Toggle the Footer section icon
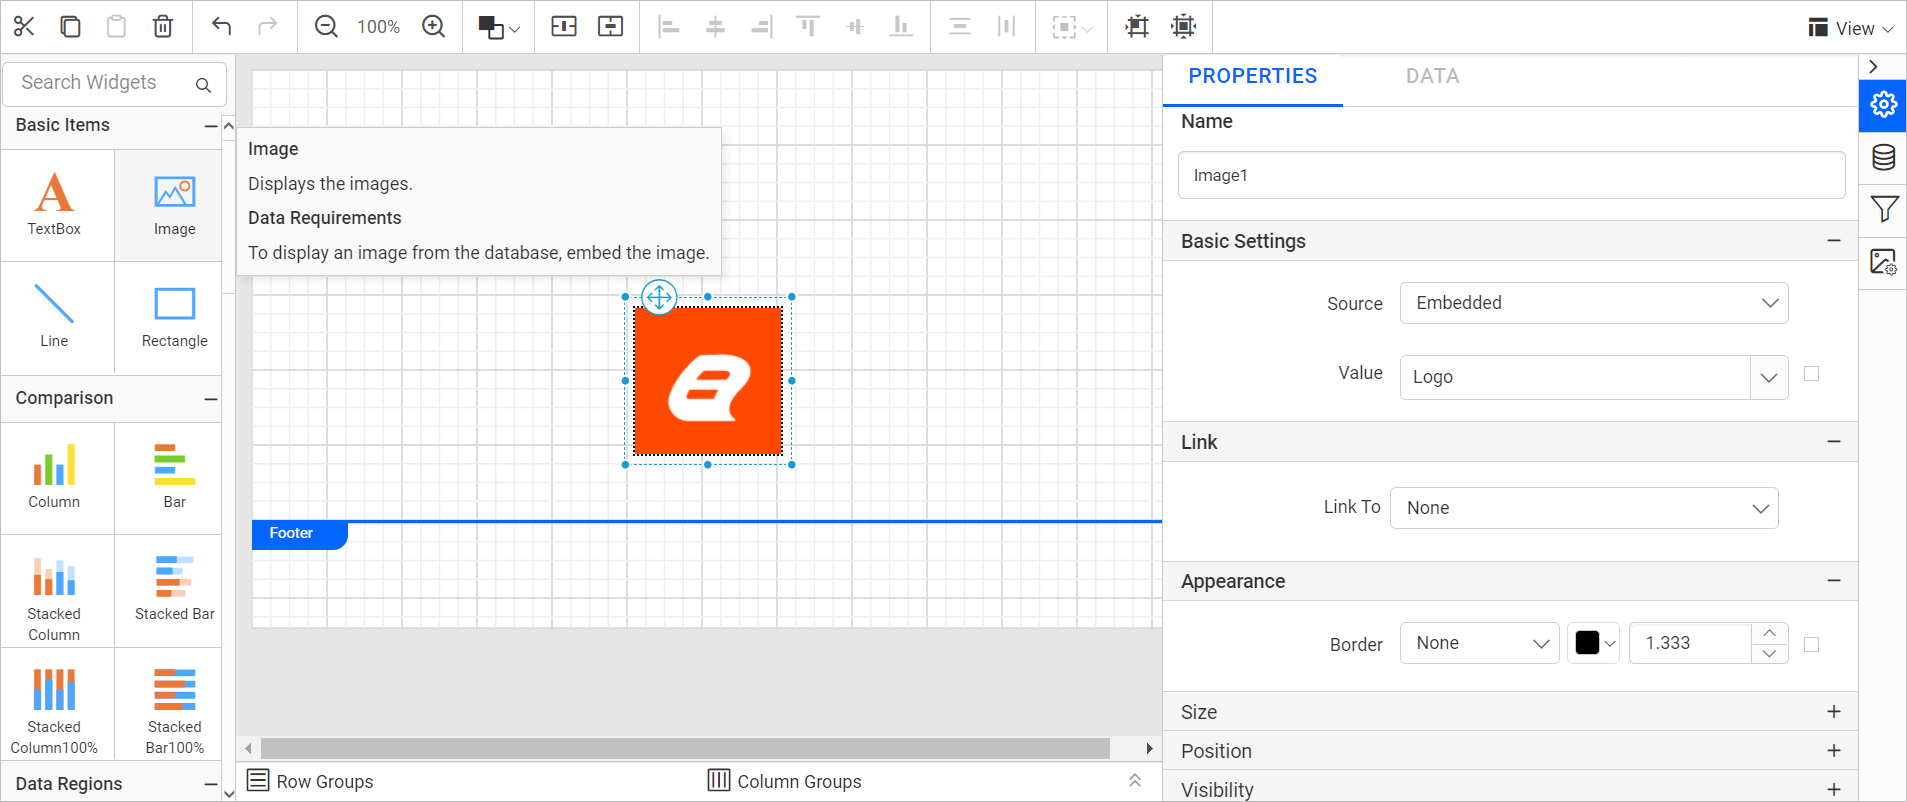 [x=610, y=26]
